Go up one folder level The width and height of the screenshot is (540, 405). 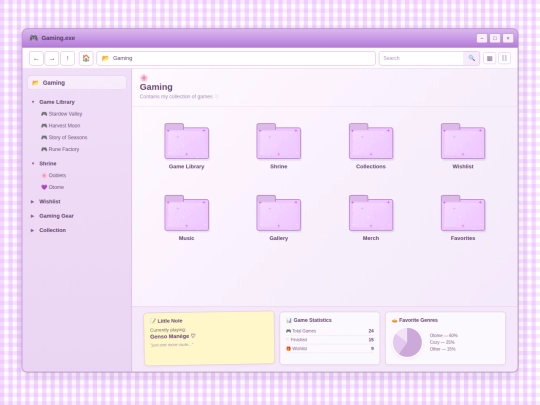68,58
